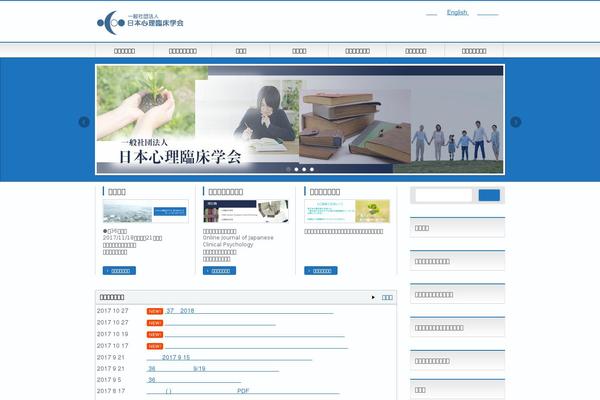Click 'Online Journal of Japanese Clinical Psychology' text
600x400 pixels.
coord(238,241)
